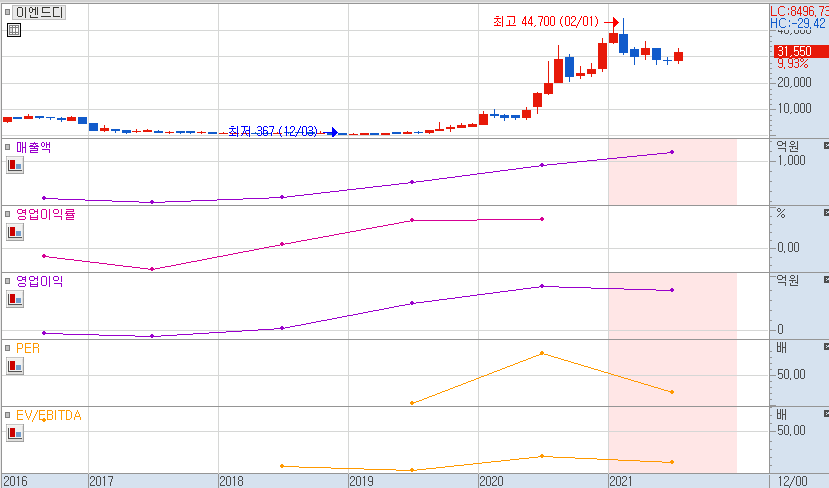Click the 2019 label on time axis
The image size is (829, 488).
tap(361, 481)
